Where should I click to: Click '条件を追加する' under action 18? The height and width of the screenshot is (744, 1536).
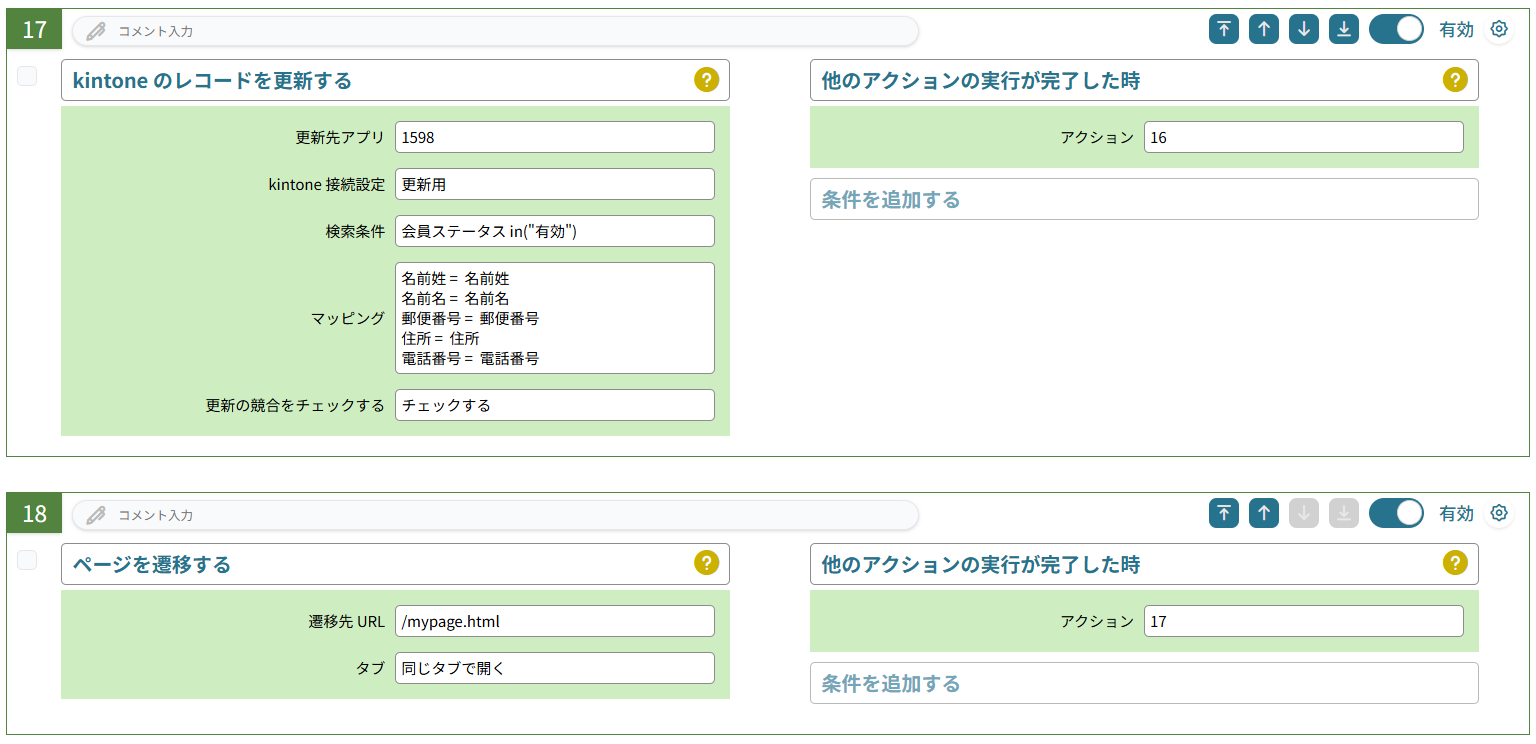pyautogui.click(x=1144, y=683)
